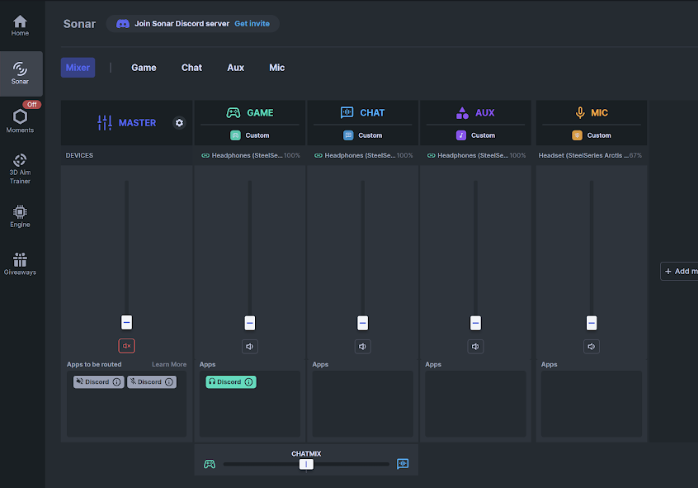This screenshot has width=698, height=488.
Task: Click the Add button at right edge
Action: click(x=679, y=271)
